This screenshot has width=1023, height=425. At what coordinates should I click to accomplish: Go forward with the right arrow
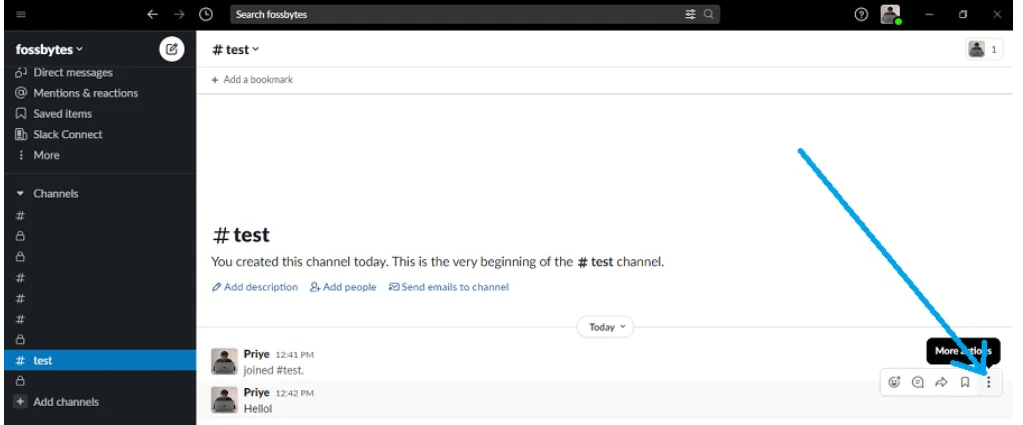tap(179, 14)
